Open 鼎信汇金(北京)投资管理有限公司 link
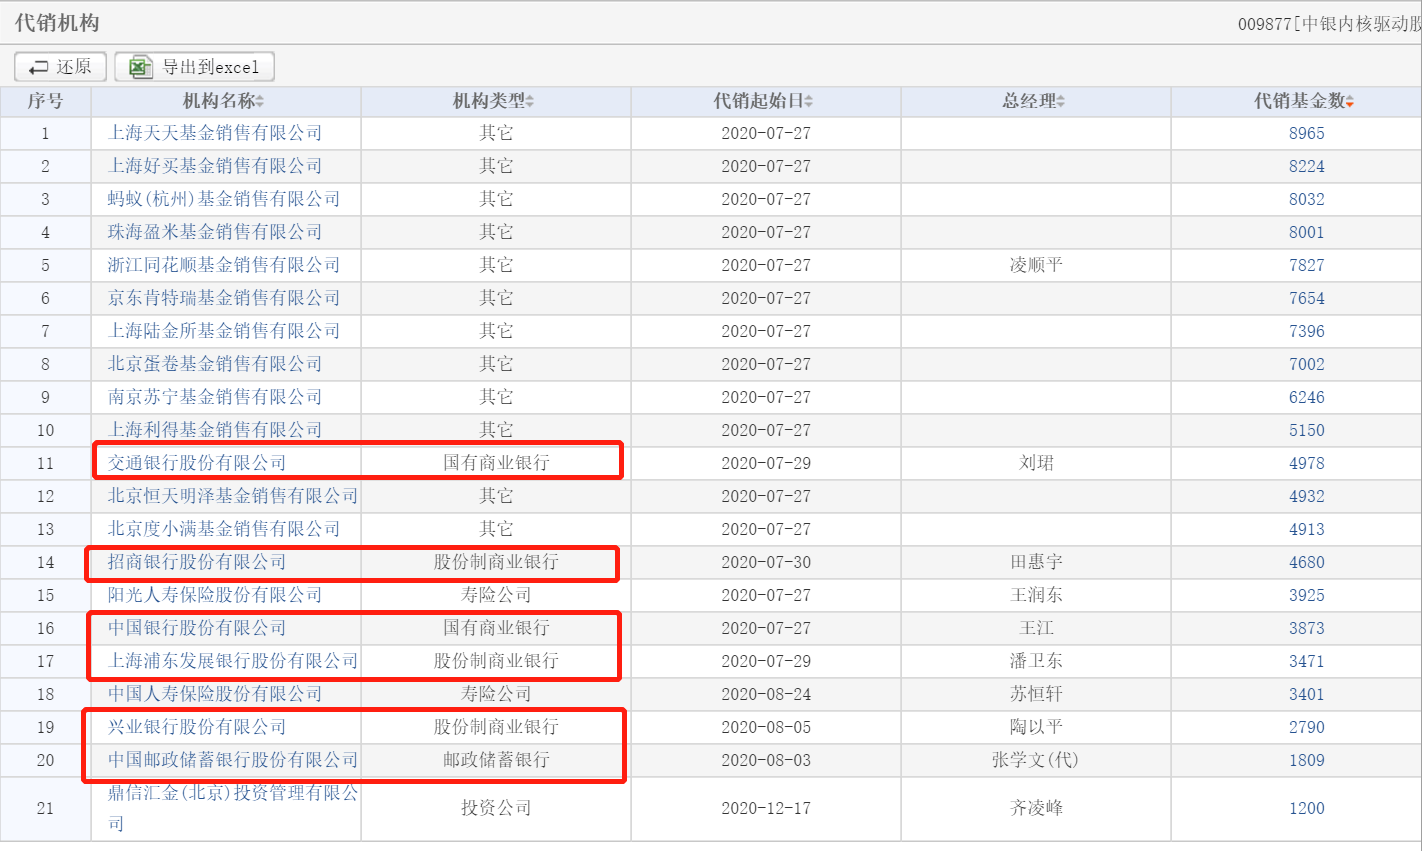The height and width of the screenshot is (851, 1422). pyautogui.click(x=233, y=808)
